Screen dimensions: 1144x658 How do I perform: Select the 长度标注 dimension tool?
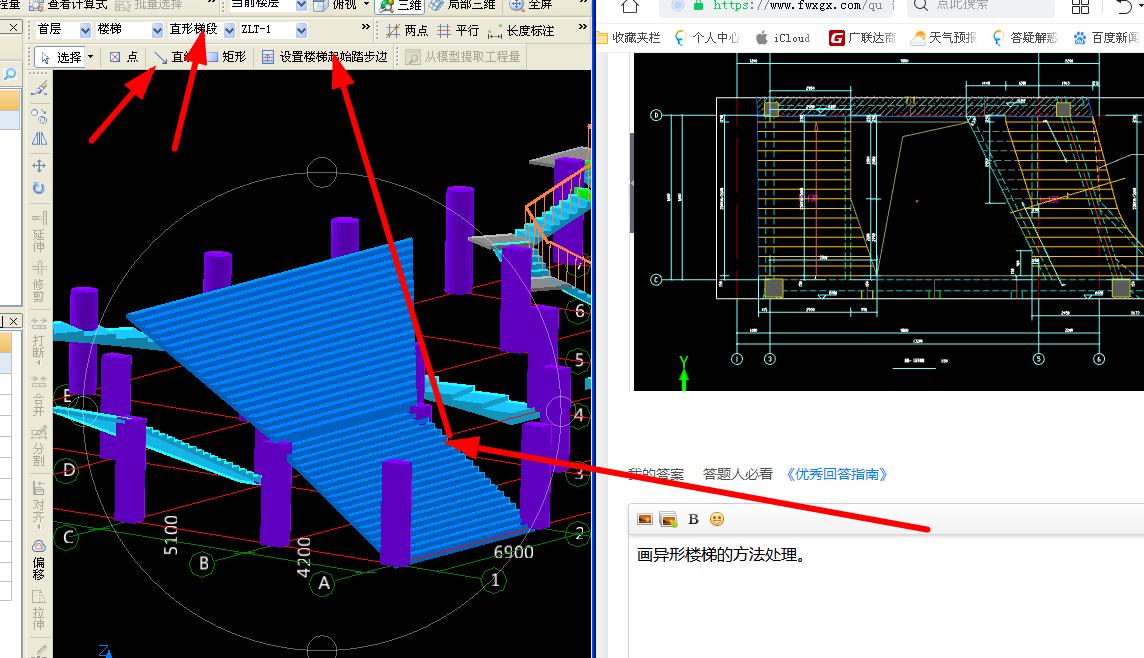click(x=520, y=31)
